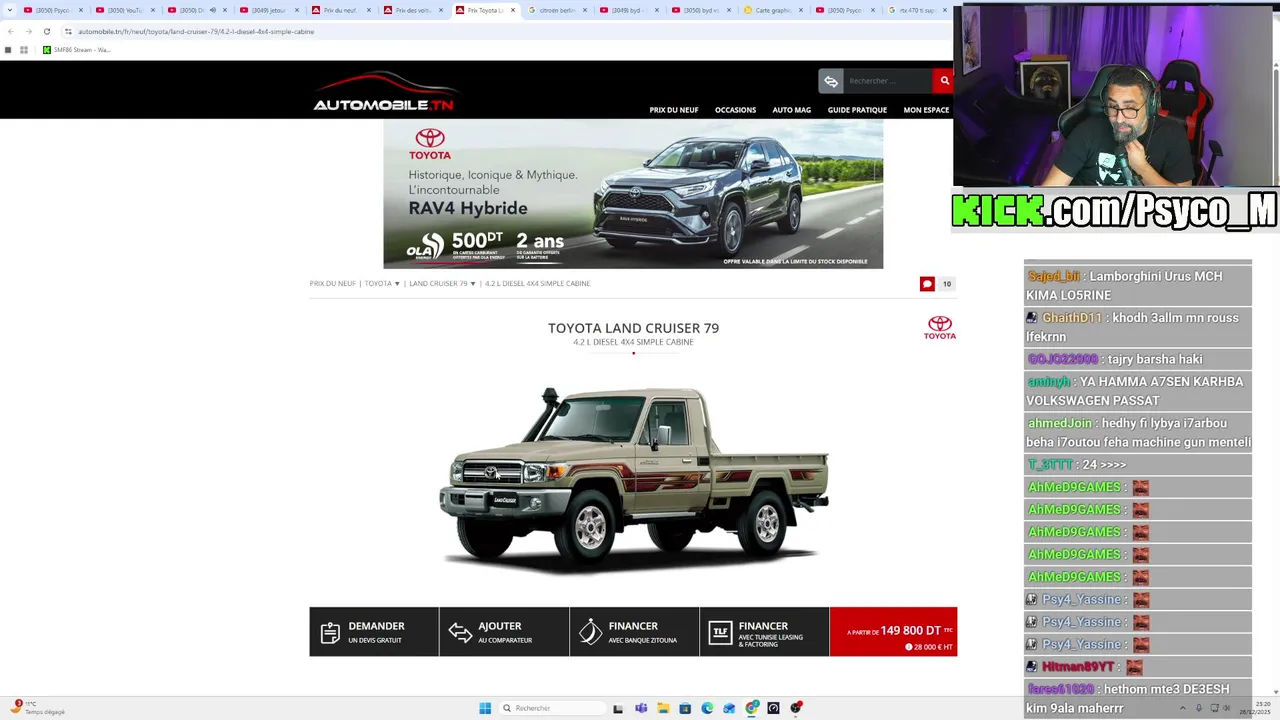Open the SMF86 Stream bookmark
This screenshot has height=720, width=1280.
coord(77,50)
